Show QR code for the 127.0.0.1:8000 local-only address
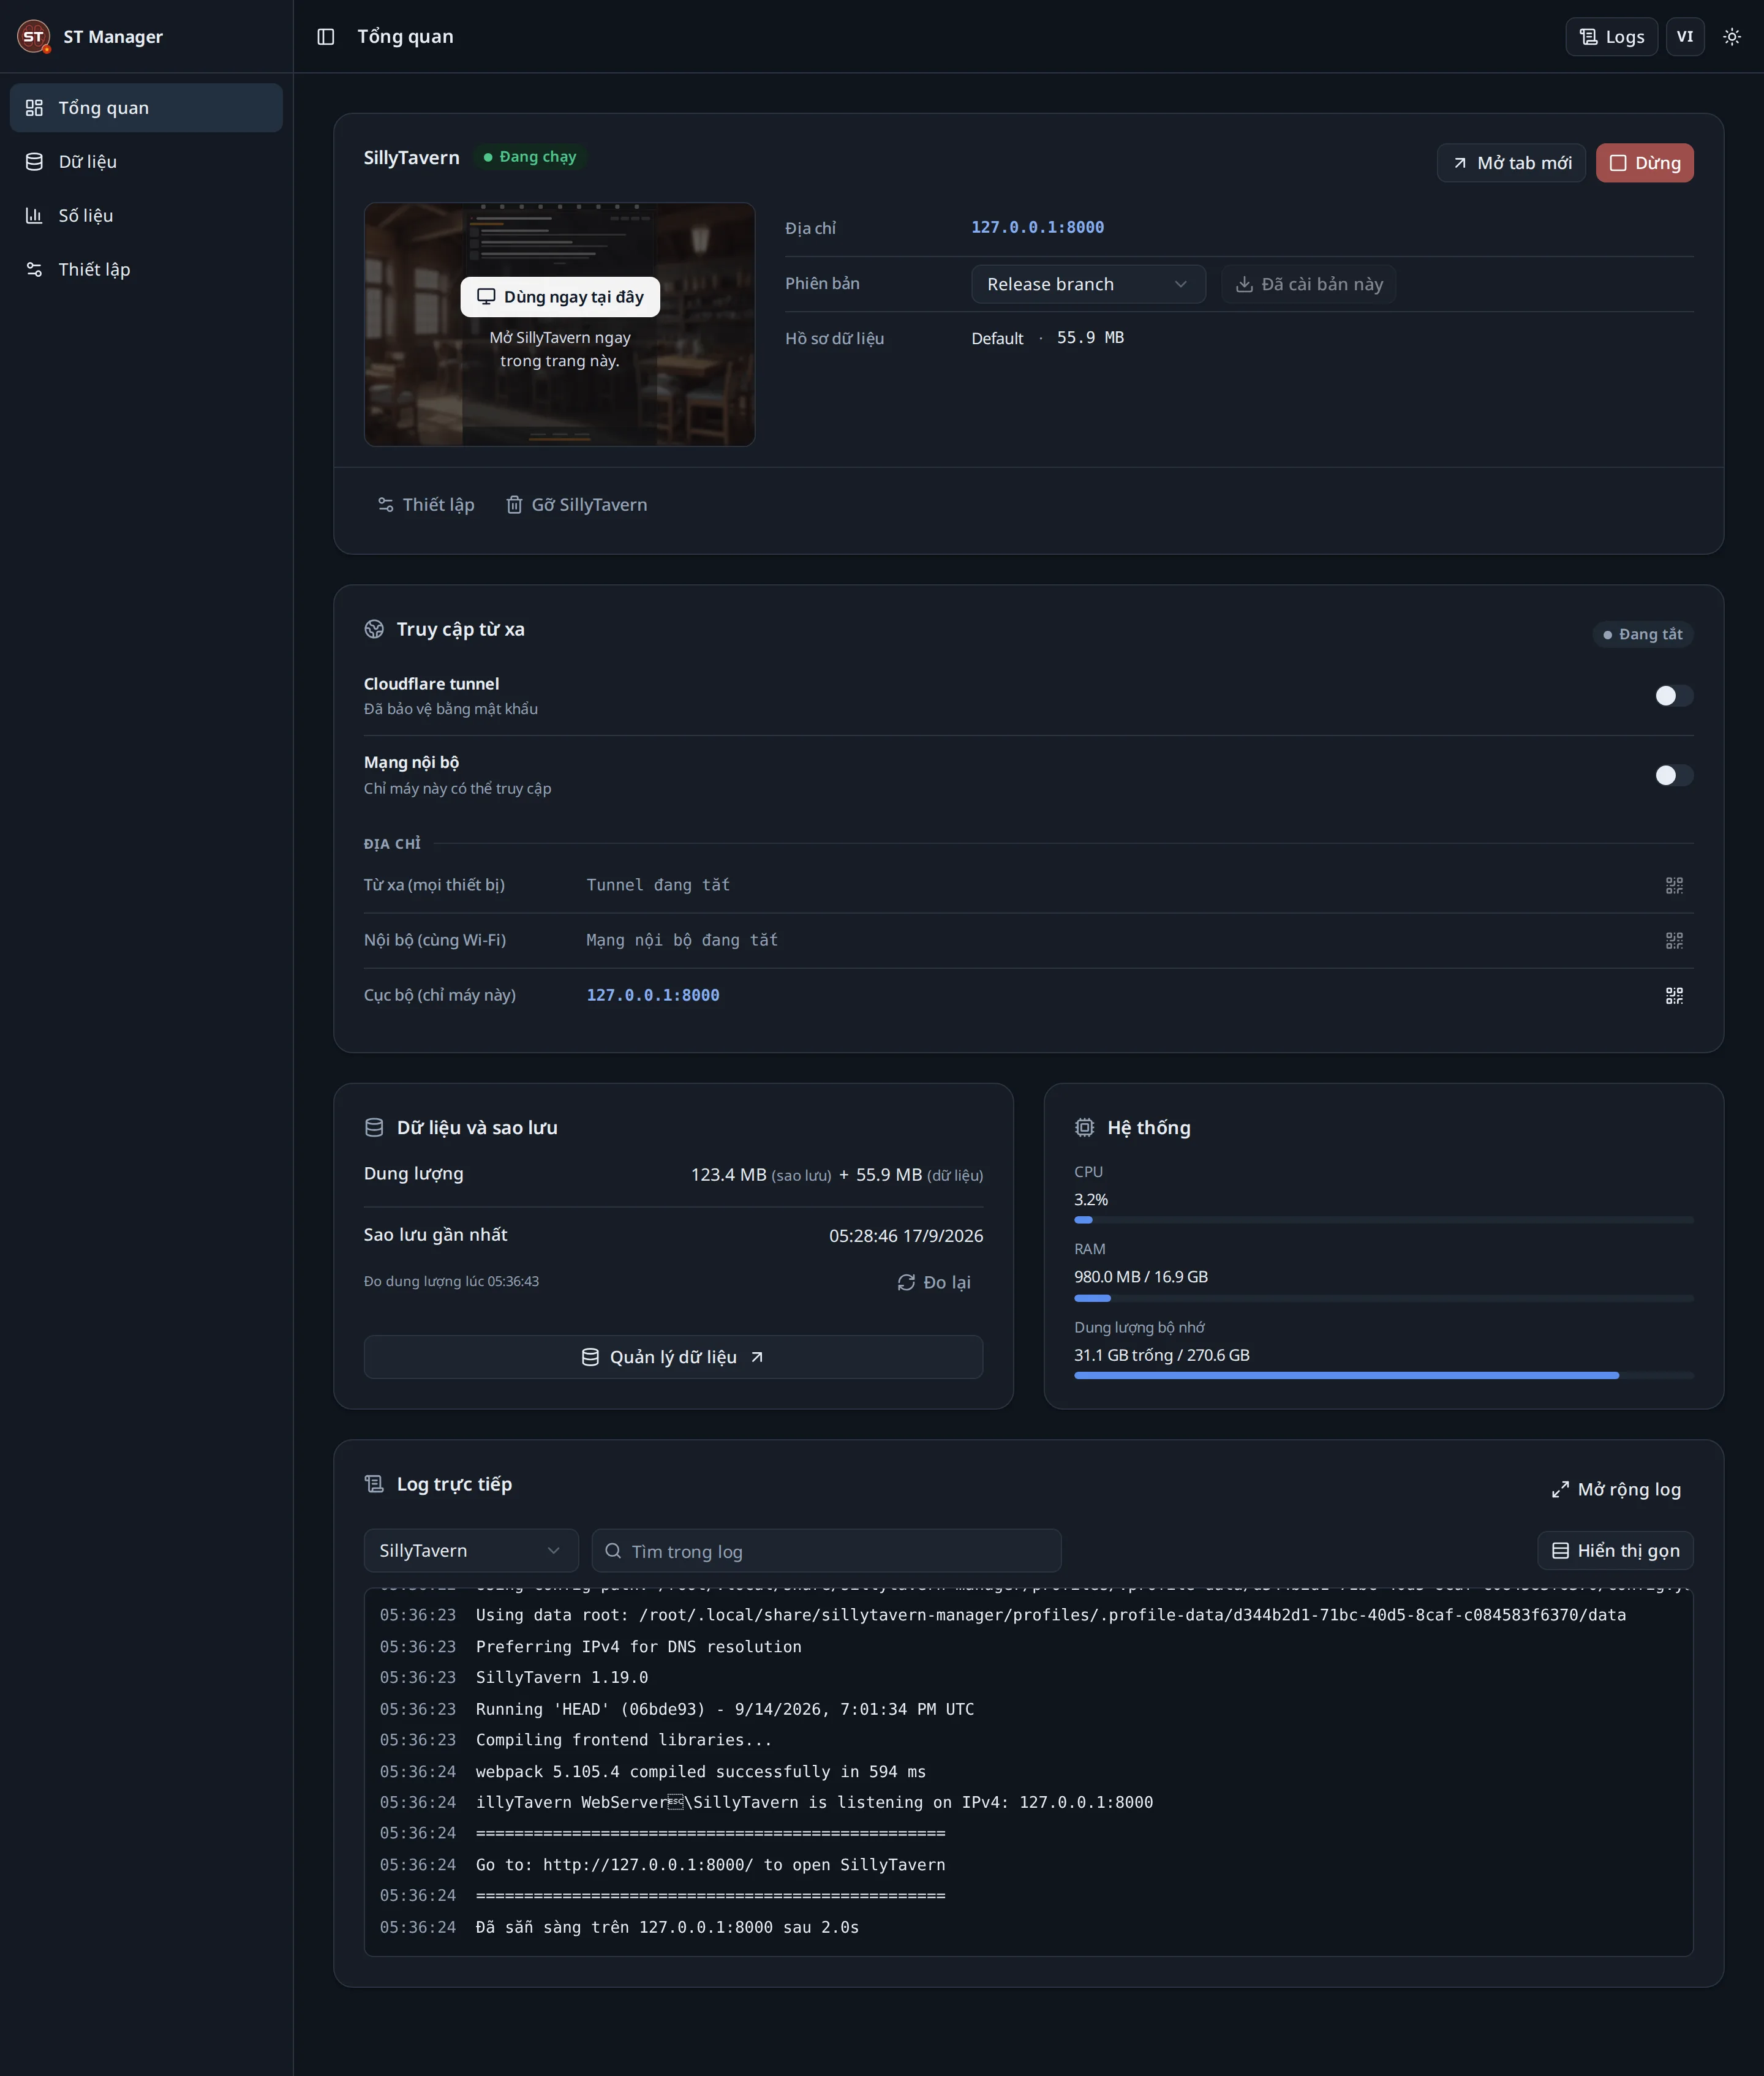1764x2076 pixels. 1674,995
